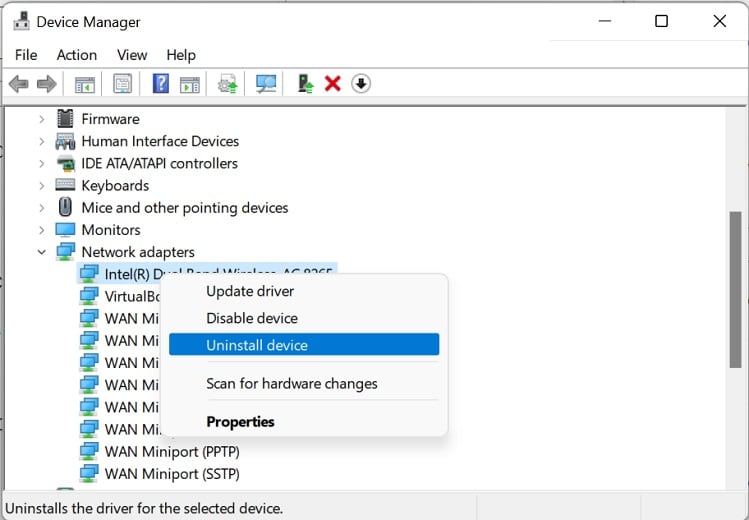
Task: Choose Update driver from context menu
Action: [x=304, y=291]
